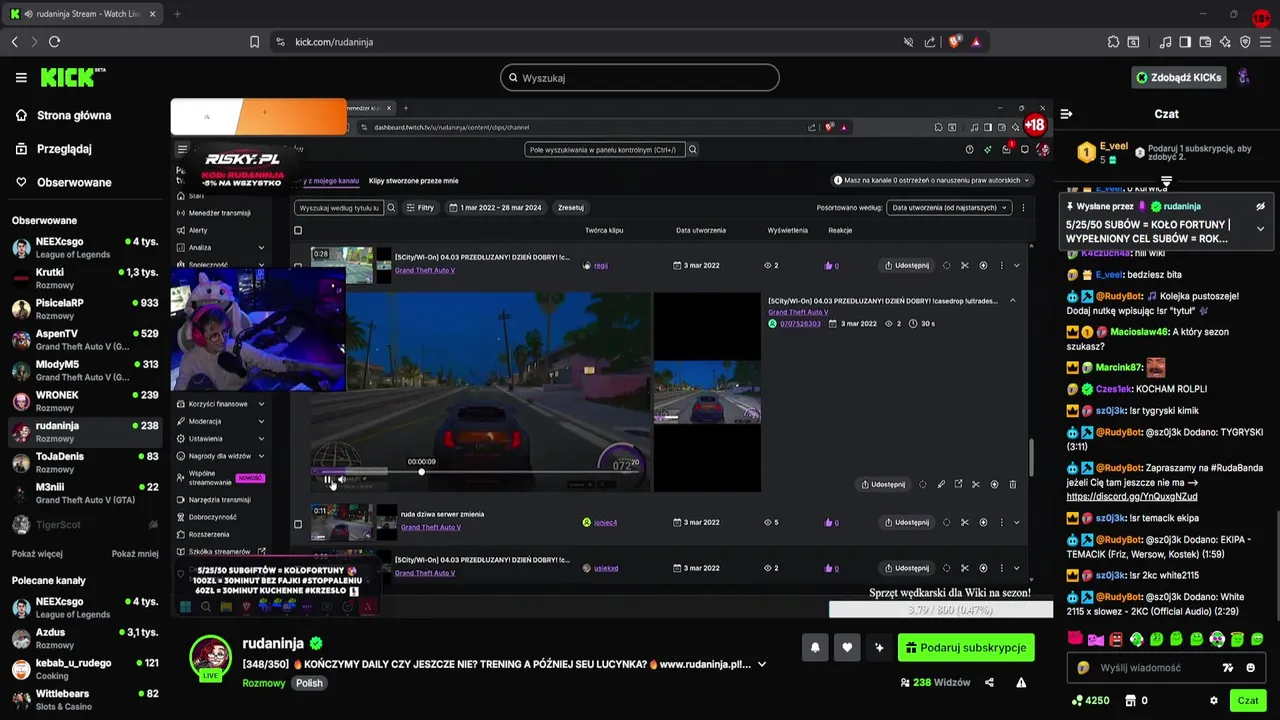Expand Analiza in streamed dashboard sidebar

261,248
